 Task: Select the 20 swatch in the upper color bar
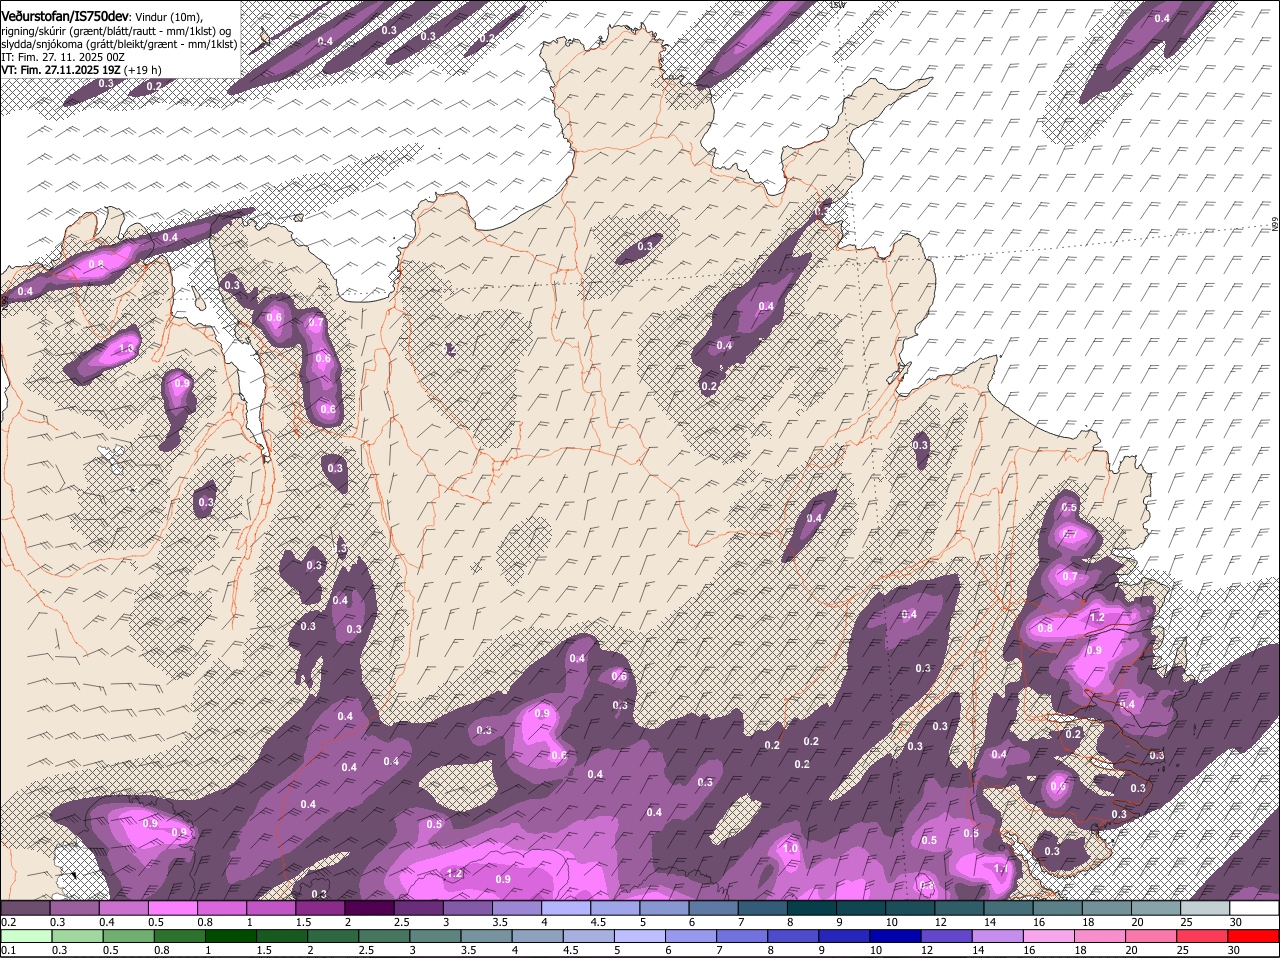(1156, 907)
